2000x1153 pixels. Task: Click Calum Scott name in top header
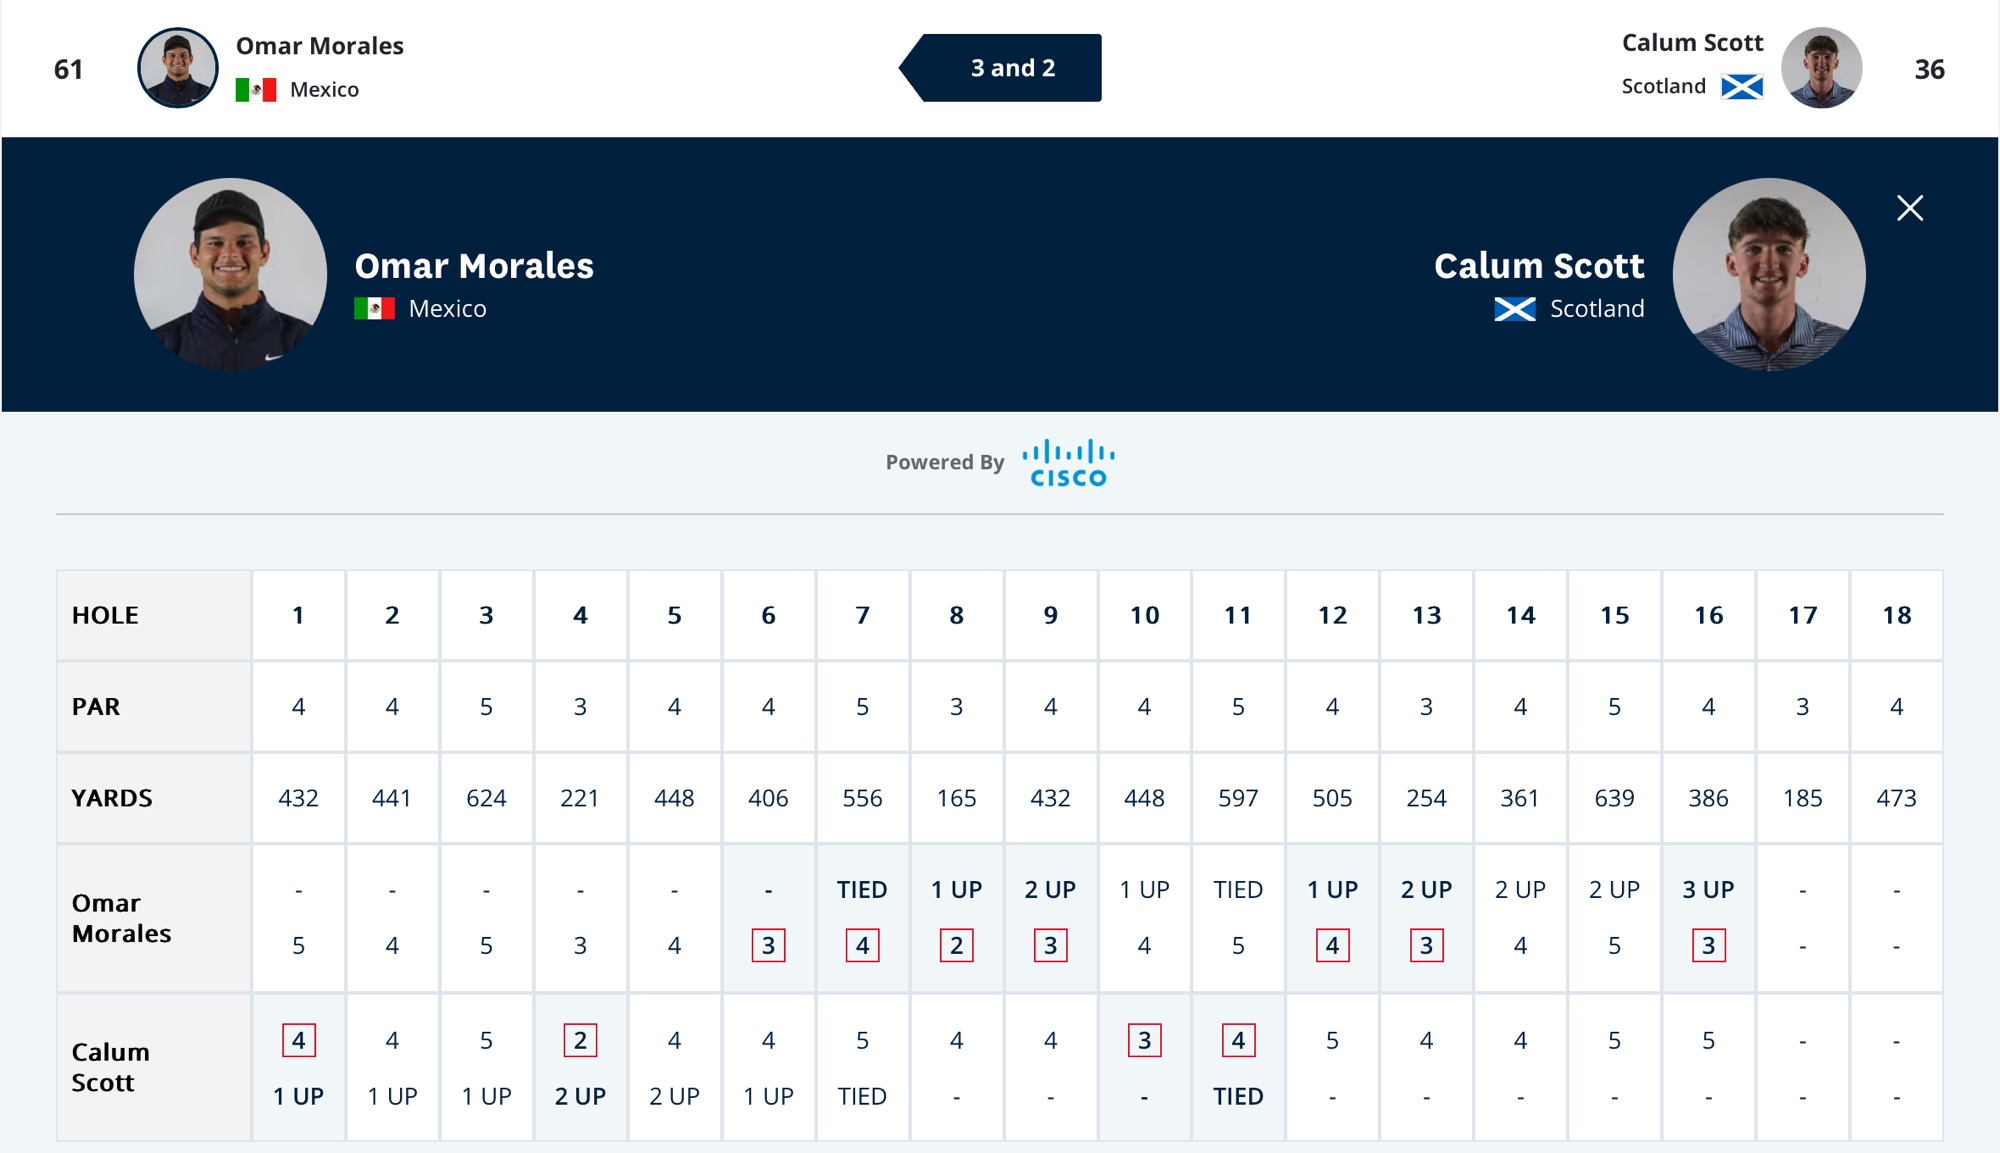click(1692, 43)
